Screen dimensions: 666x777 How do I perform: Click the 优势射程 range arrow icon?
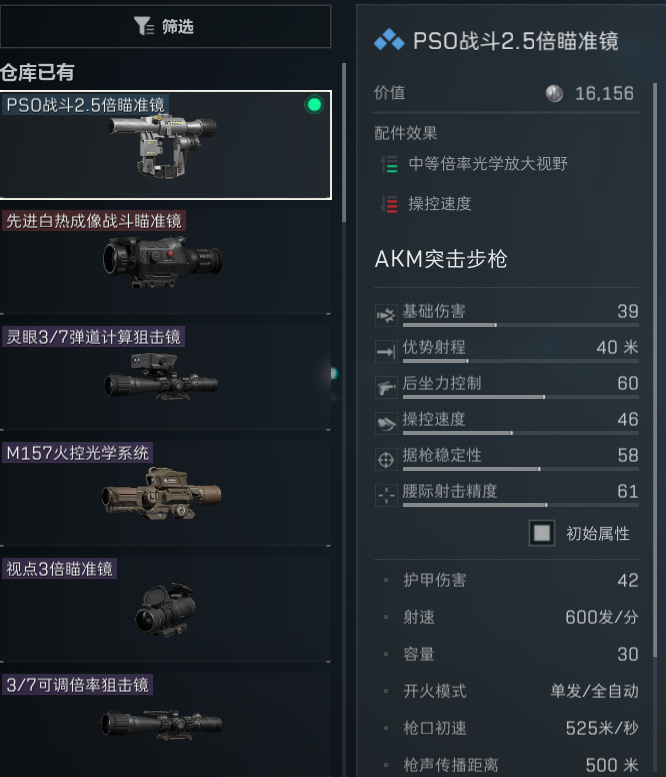click(386, 351)
